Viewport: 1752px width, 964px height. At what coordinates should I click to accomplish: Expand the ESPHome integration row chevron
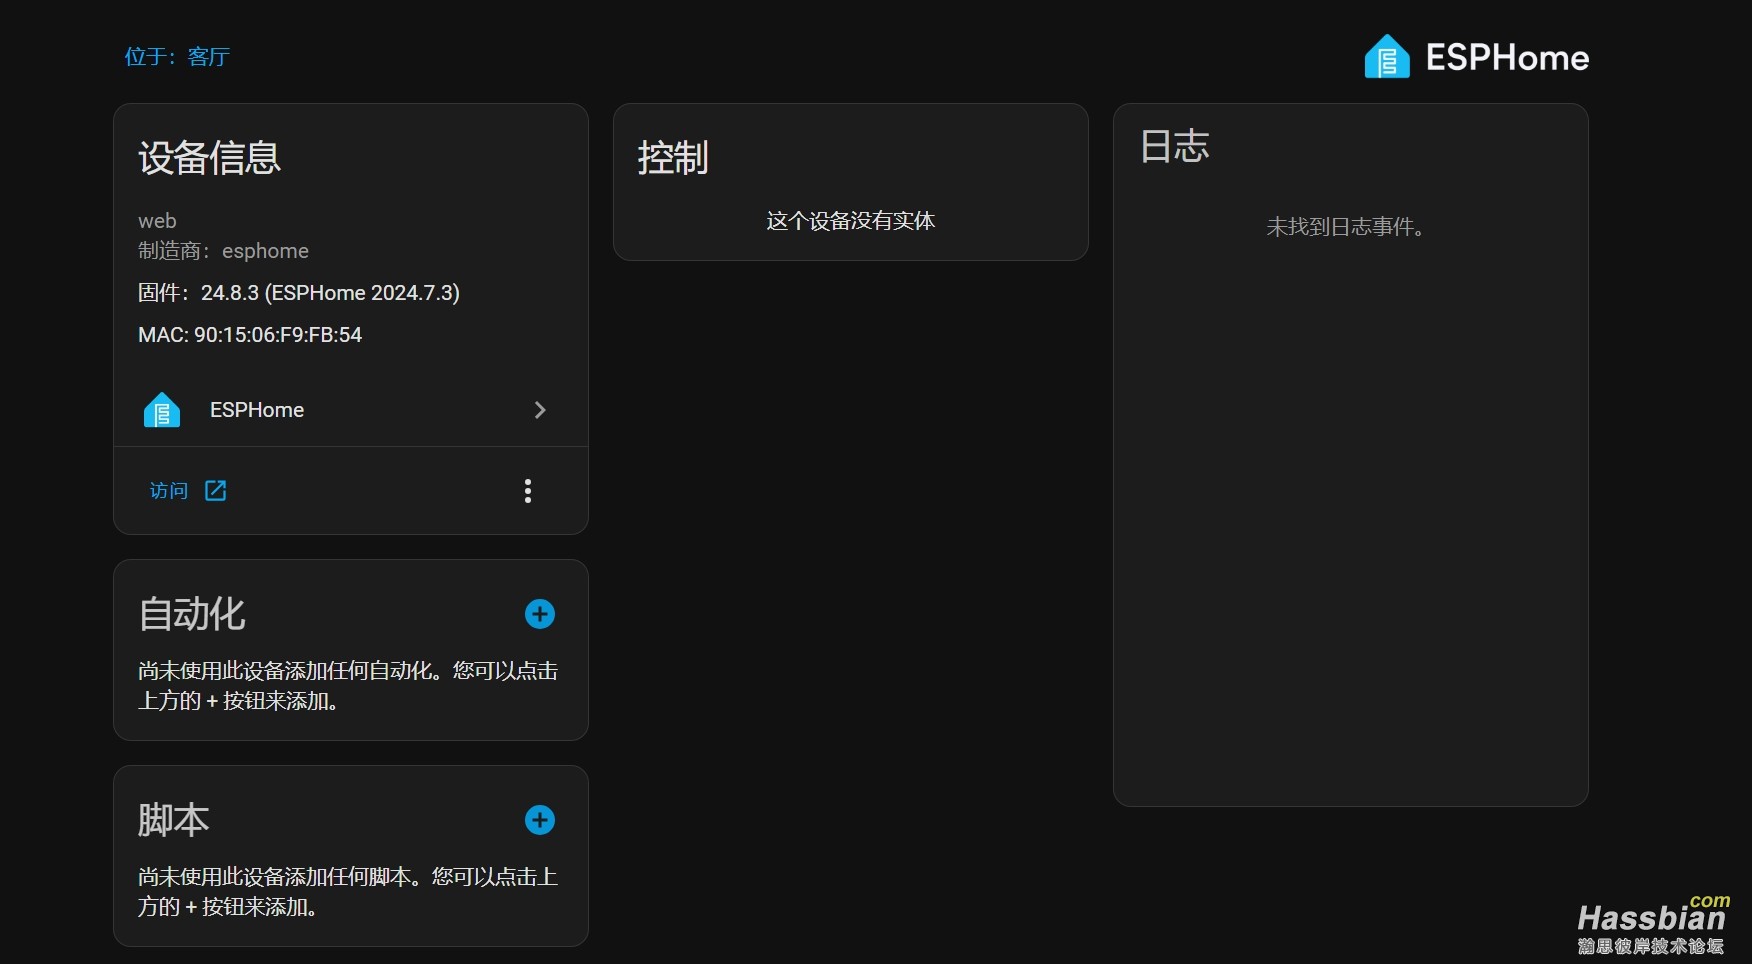pos(540,410)
